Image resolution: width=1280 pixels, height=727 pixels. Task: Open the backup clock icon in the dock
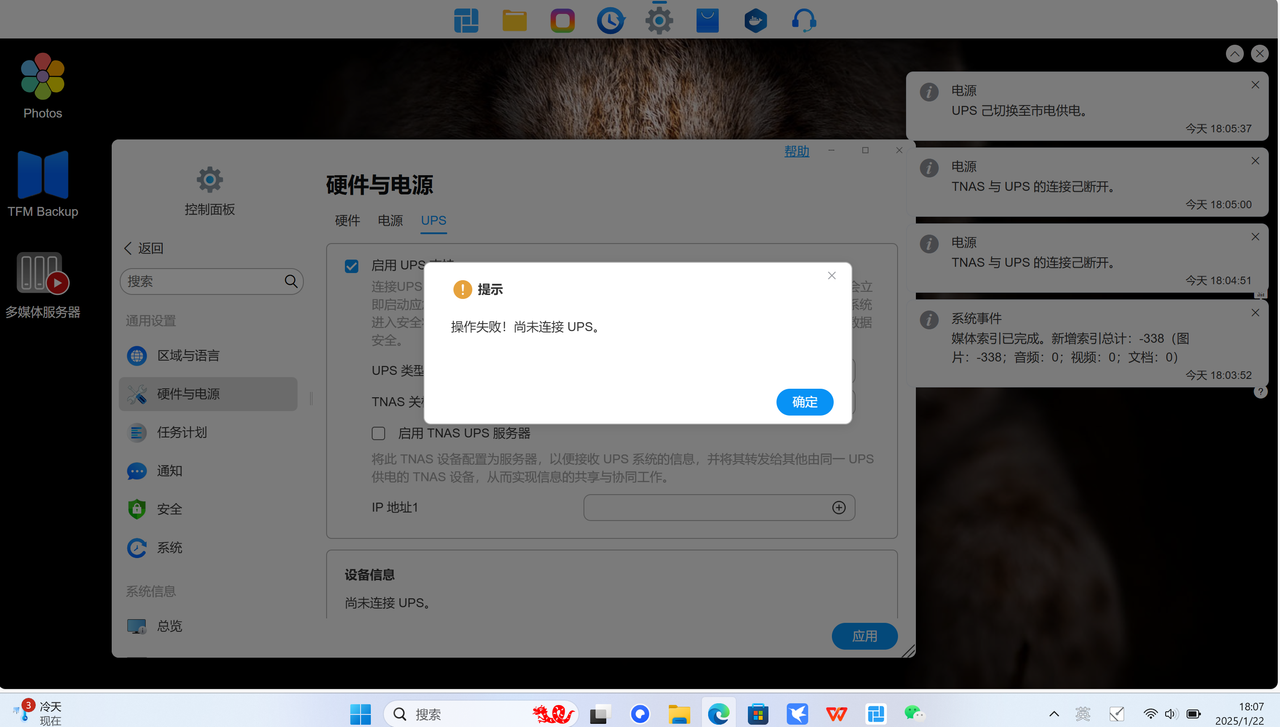(x=610, y=19)
